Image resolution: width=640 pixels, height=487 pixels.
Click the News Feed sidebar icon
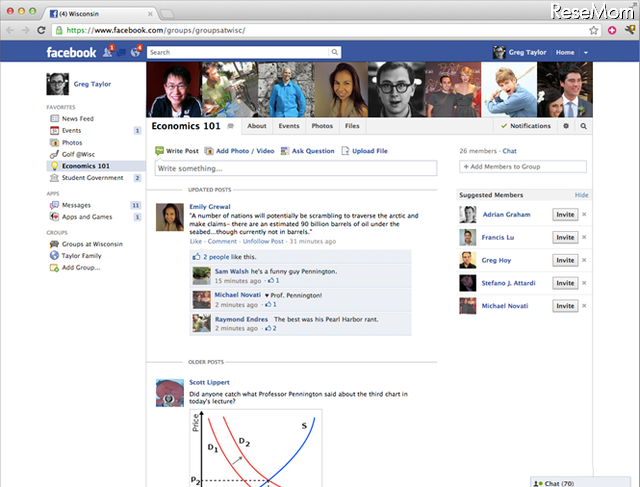pyautogui.click(x=54, y=118)
